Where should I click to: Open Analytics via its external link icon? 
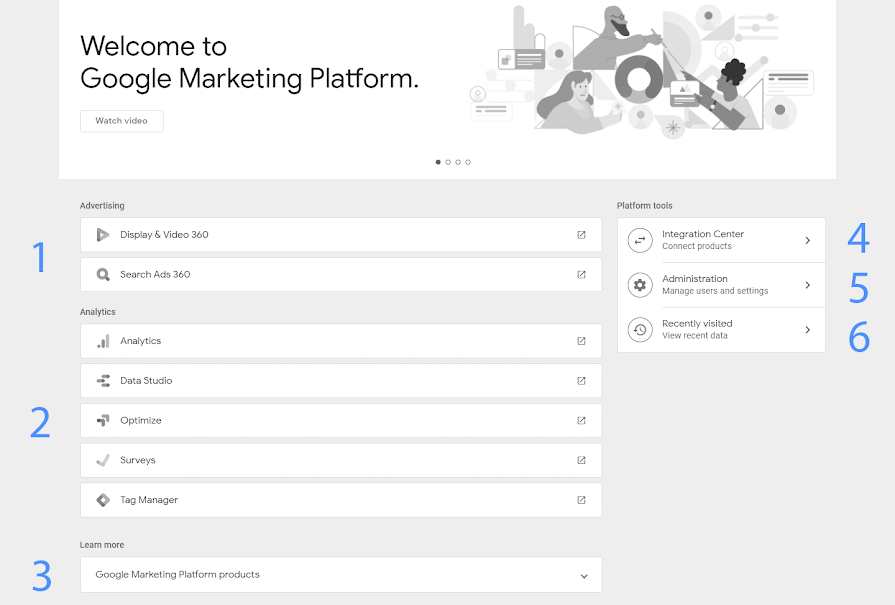581,341
